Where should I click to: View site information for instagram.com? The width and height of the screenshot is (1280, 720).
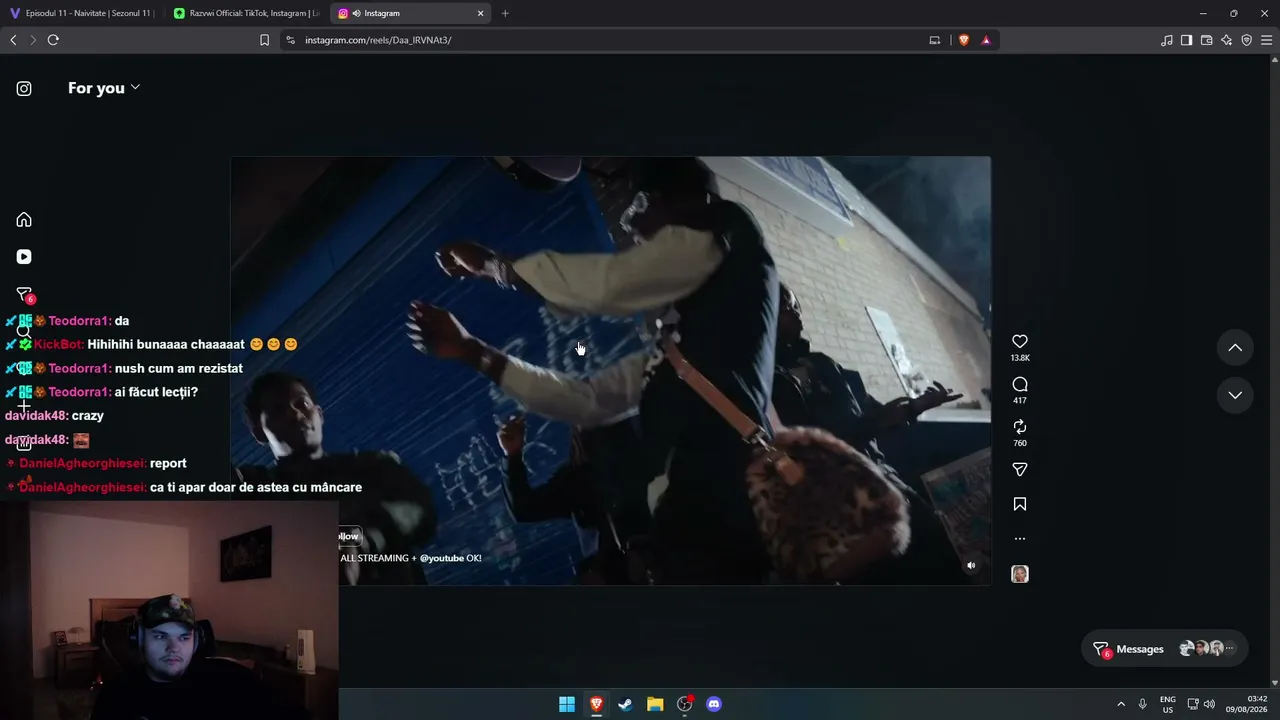pyautogui.click(x=290, y=40)
